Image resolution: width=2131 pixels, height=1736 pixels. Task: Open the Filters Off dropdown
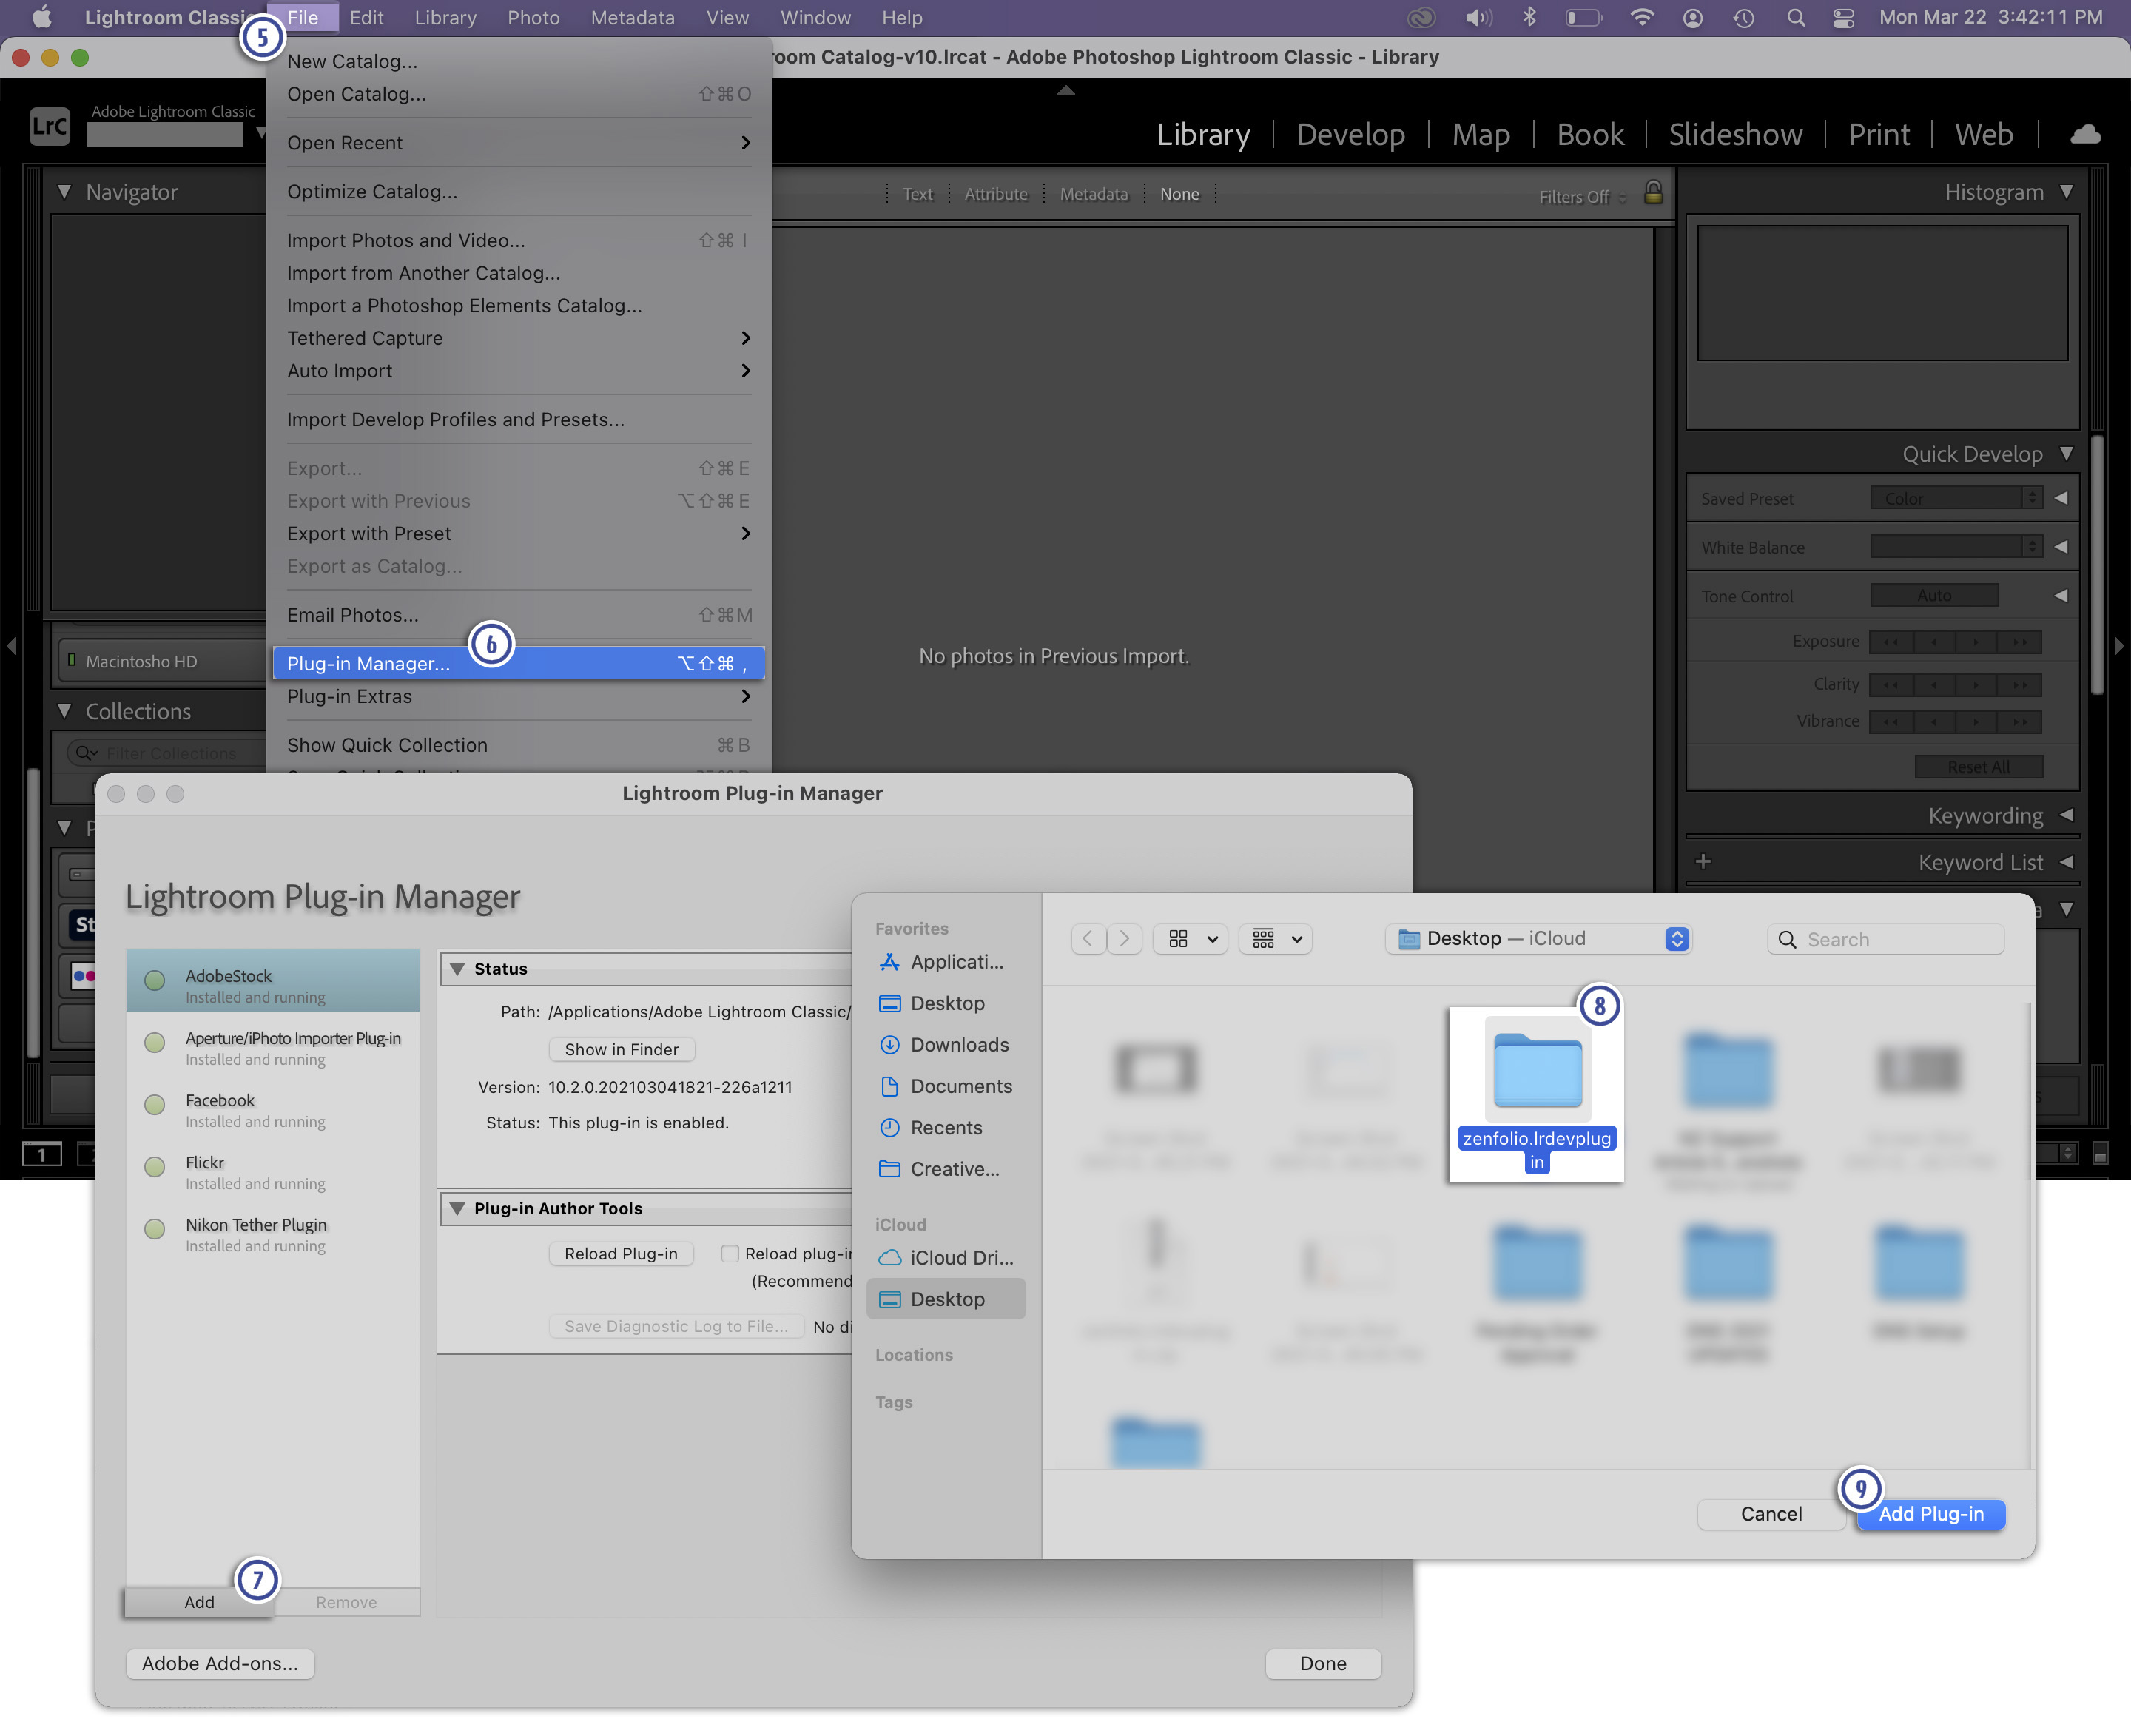[x=1583, y=197]
